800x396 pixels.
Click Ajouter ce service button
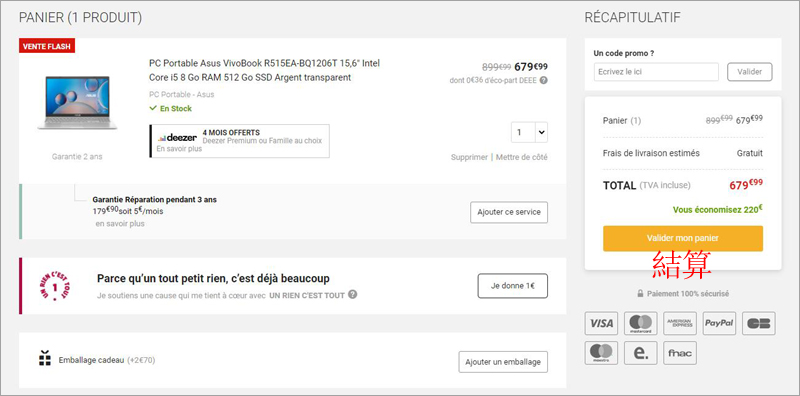[x=509, y=212]
